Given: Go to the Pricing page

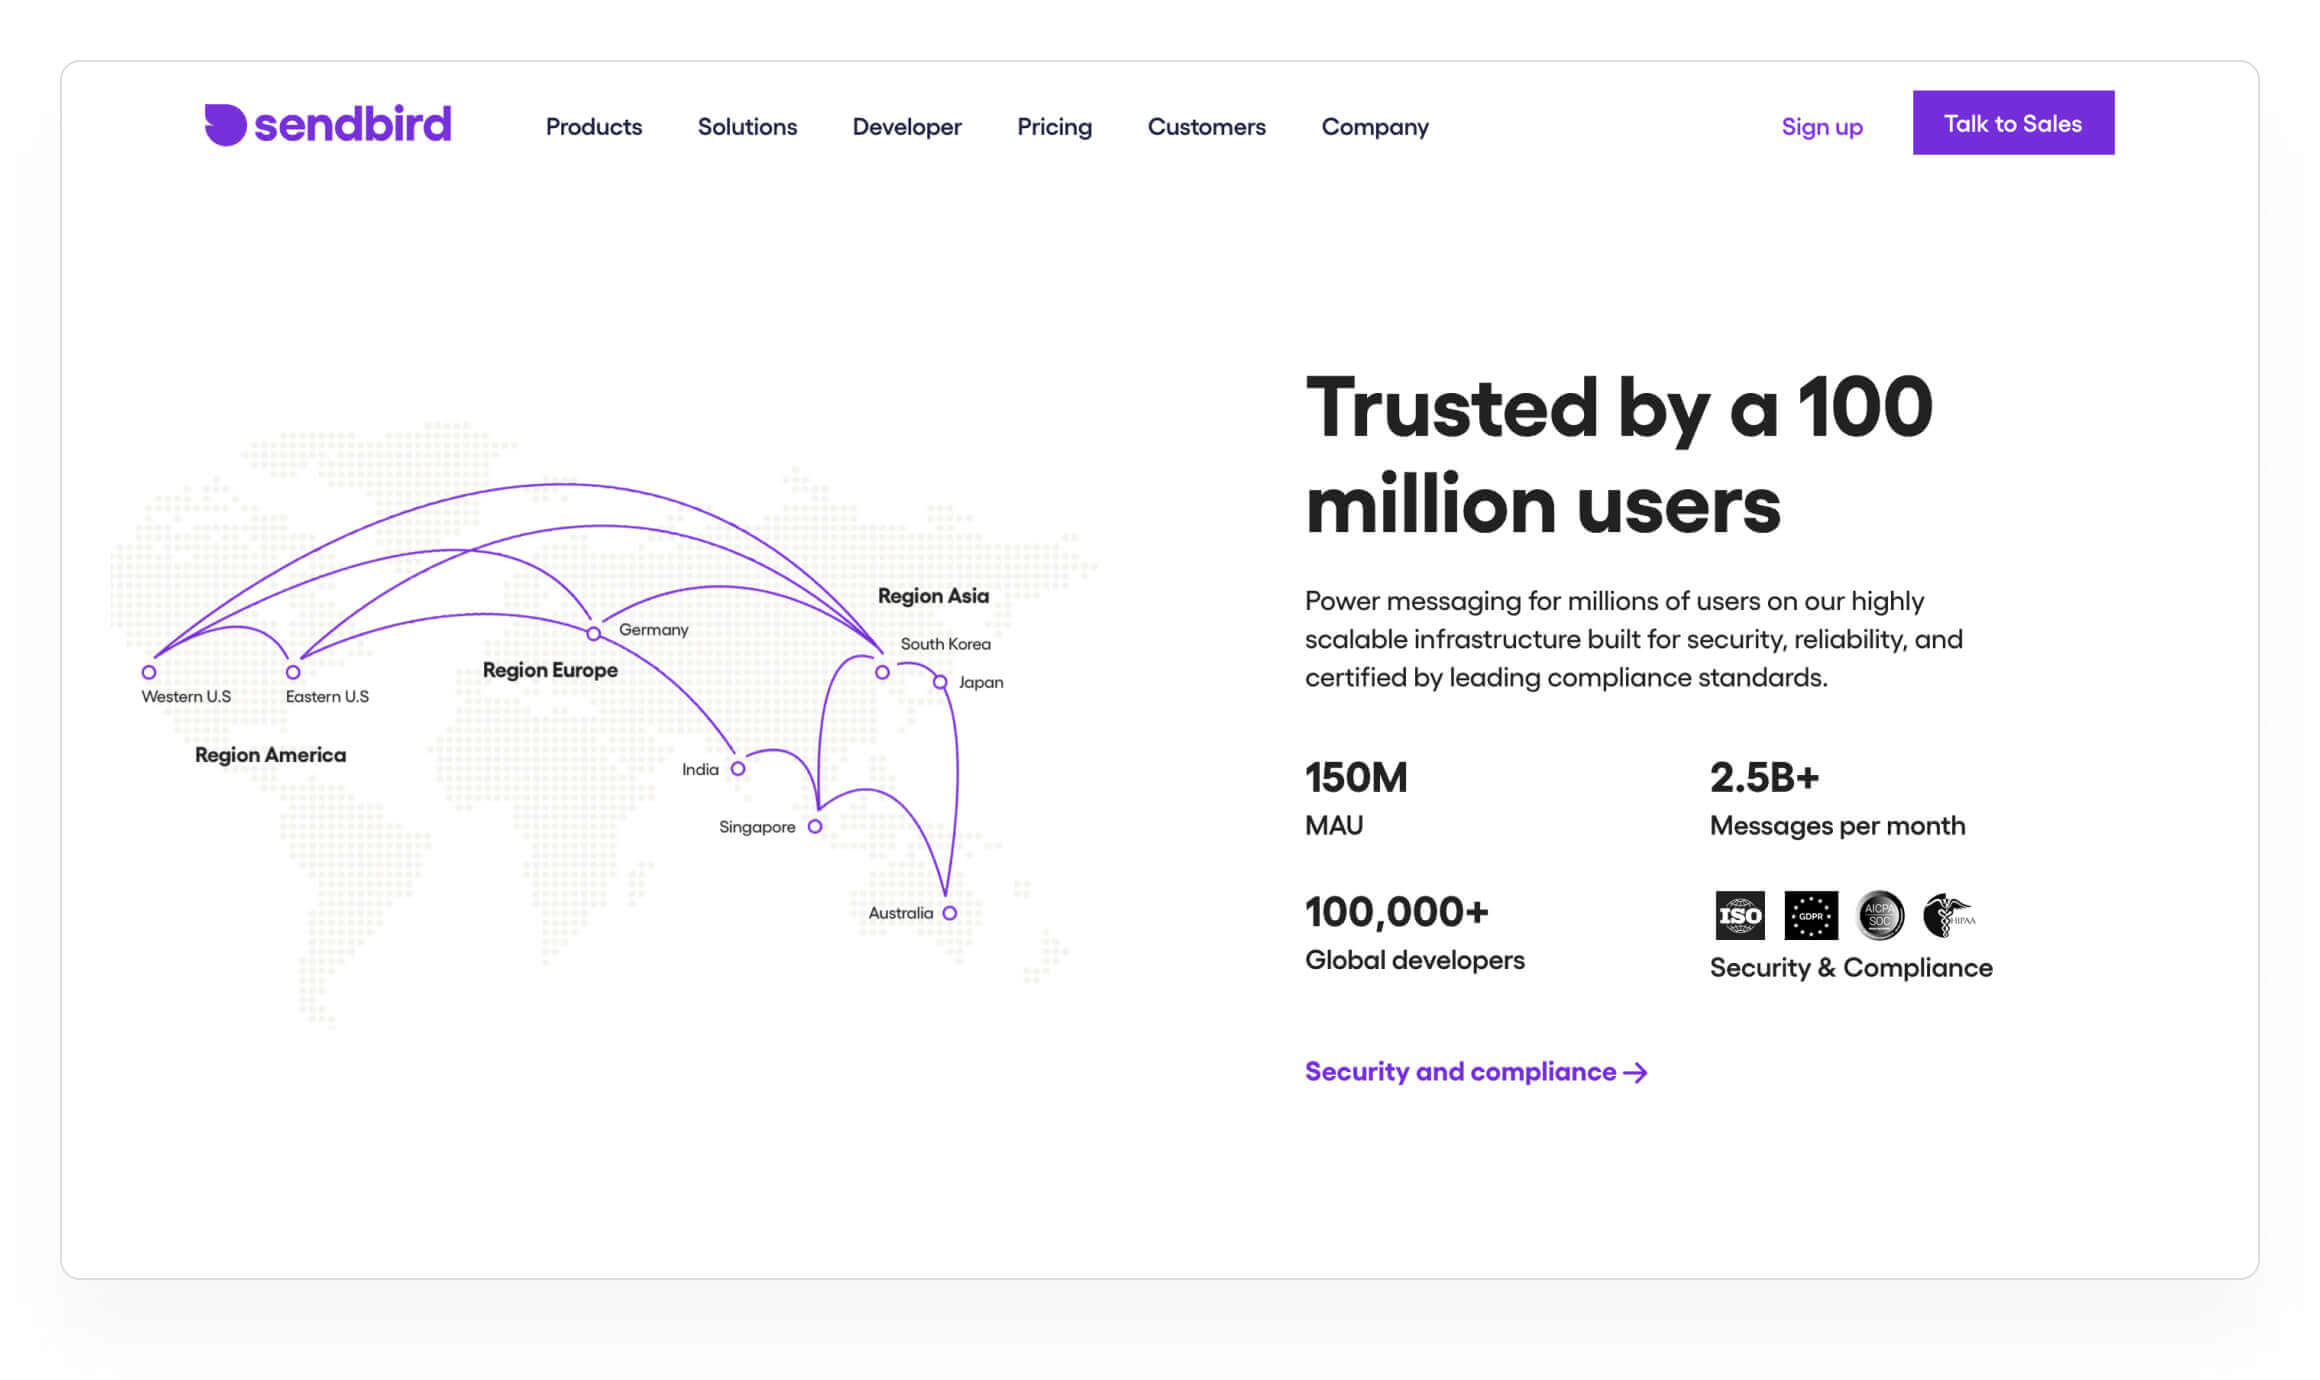Looking at the screenshot, I should coord(1054,127).
